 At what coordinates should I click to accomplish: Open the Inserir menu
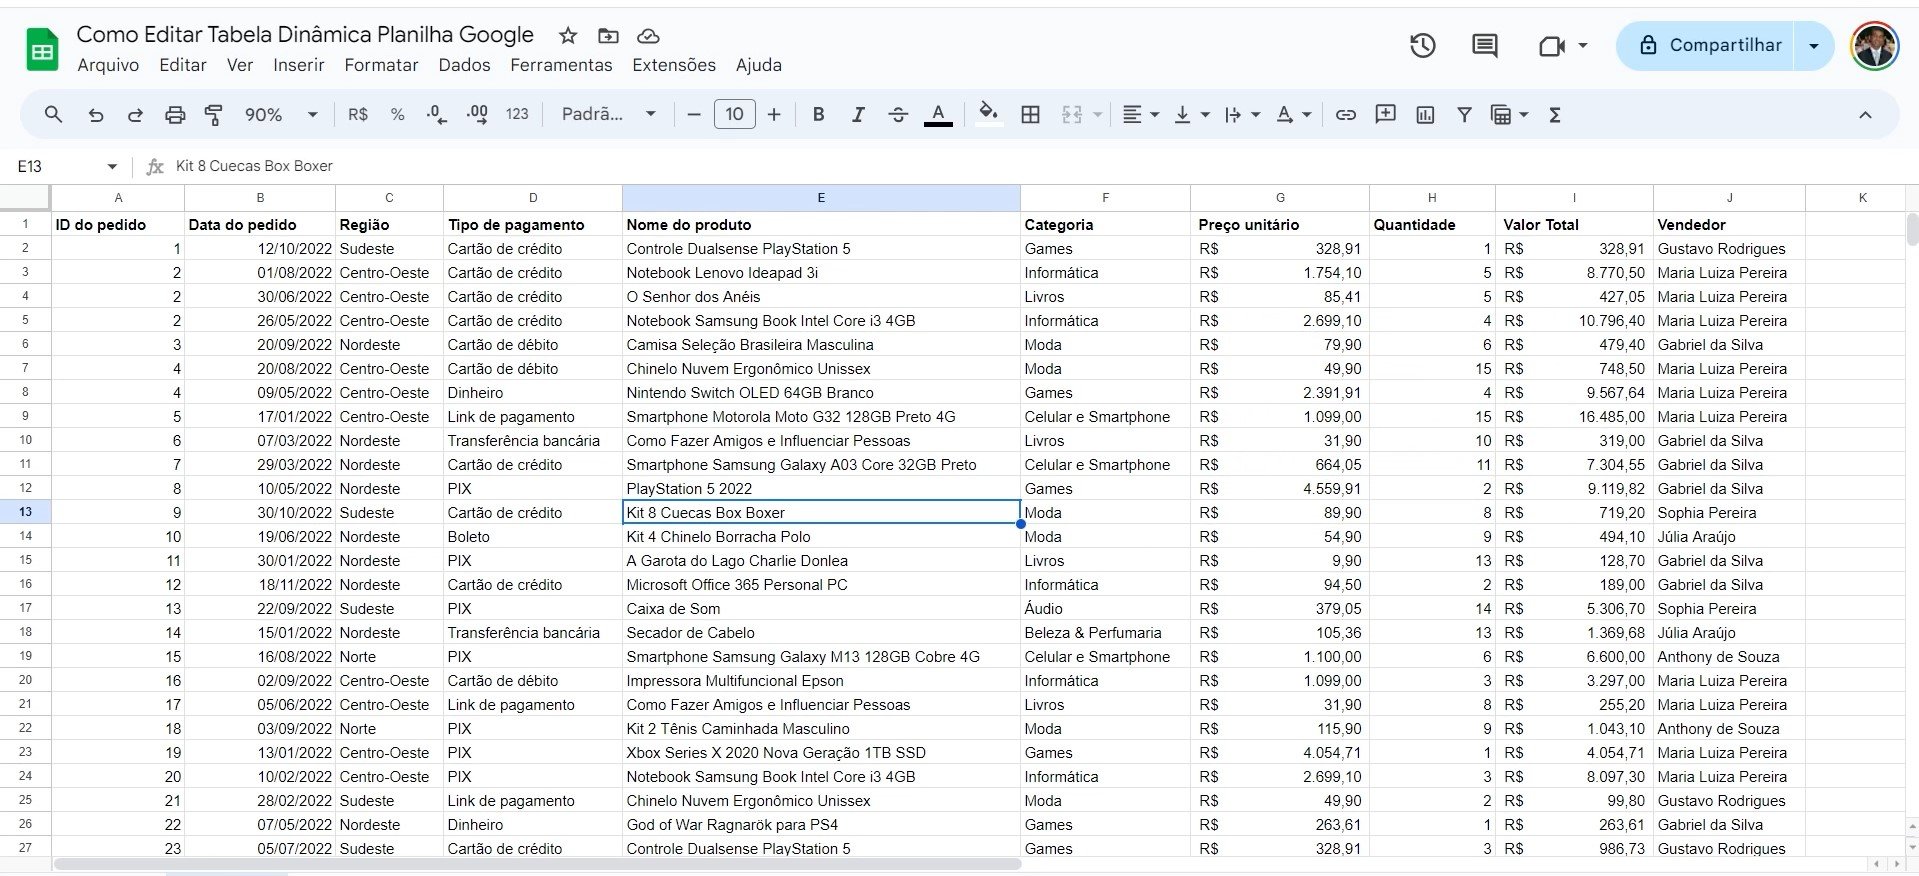(299, 65)
